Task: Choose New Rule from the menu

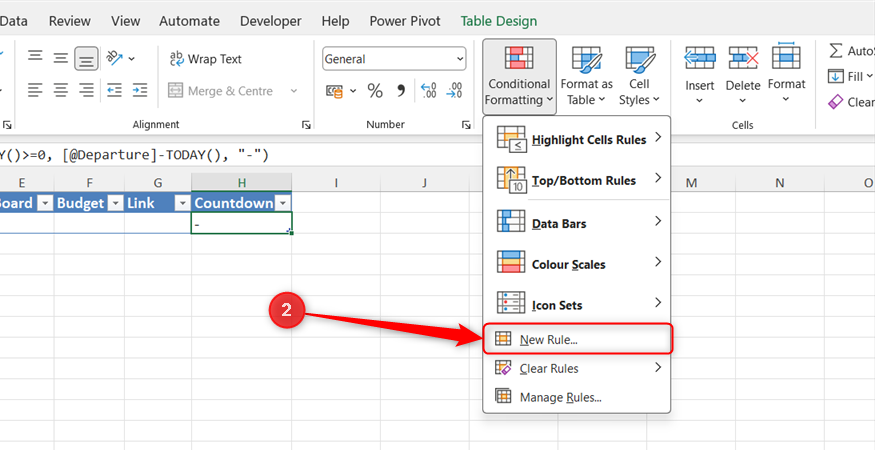Action: [576, 339]
